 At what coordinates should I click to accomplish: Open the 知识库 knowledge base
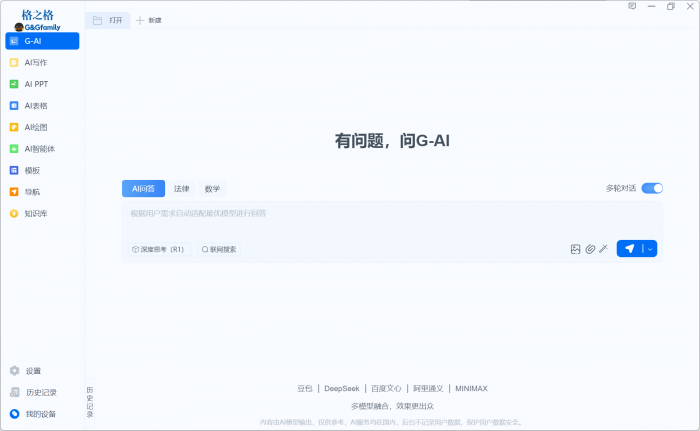click(35, 213)
